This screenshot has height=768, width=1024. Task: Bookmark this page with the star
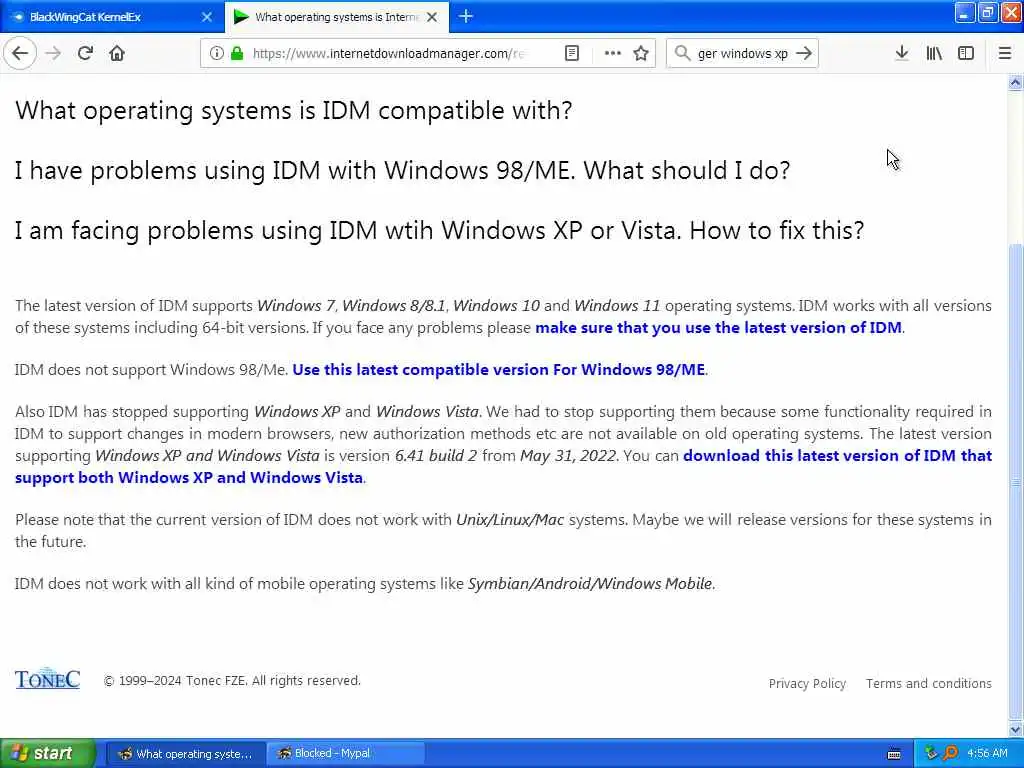[641, 54]
